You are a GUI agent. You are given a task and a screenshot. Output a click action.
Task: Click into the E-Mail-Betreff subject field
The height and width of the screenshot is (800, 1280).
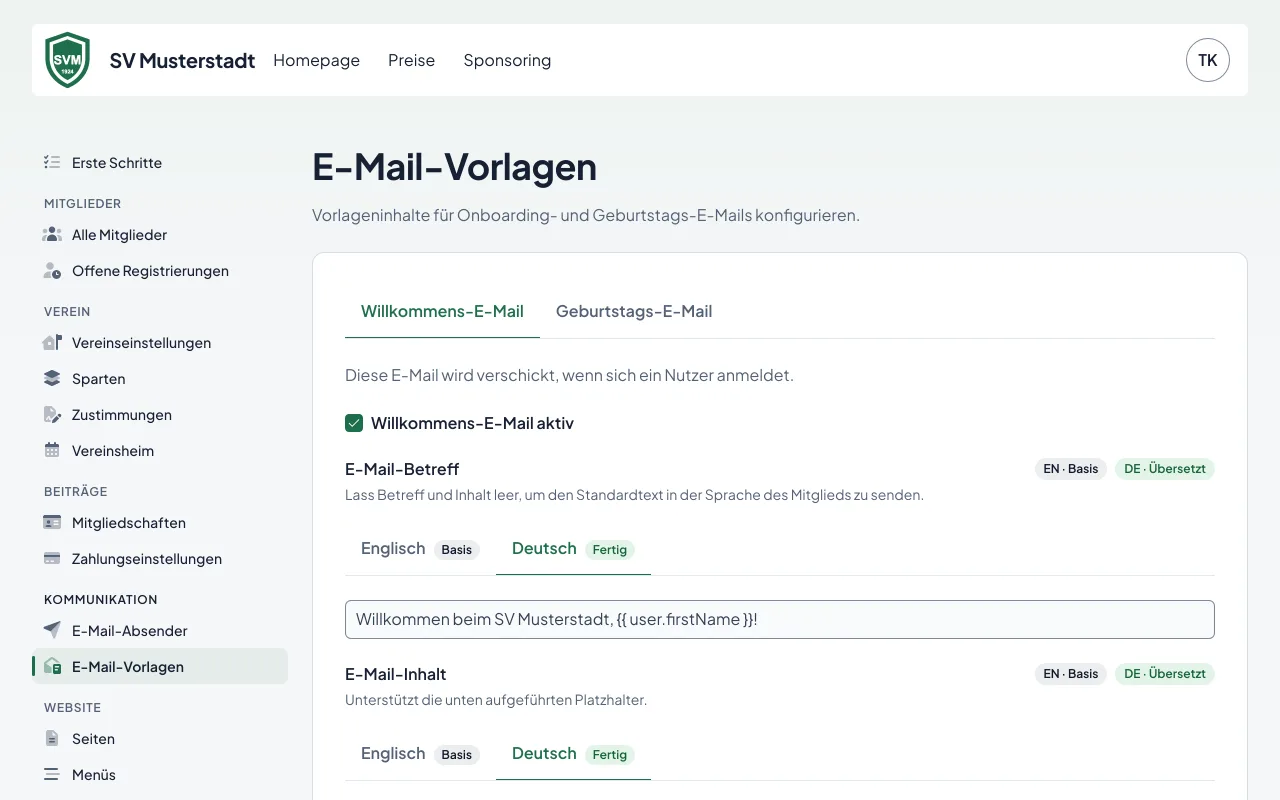pyautogui.click(x=780, y=619)
